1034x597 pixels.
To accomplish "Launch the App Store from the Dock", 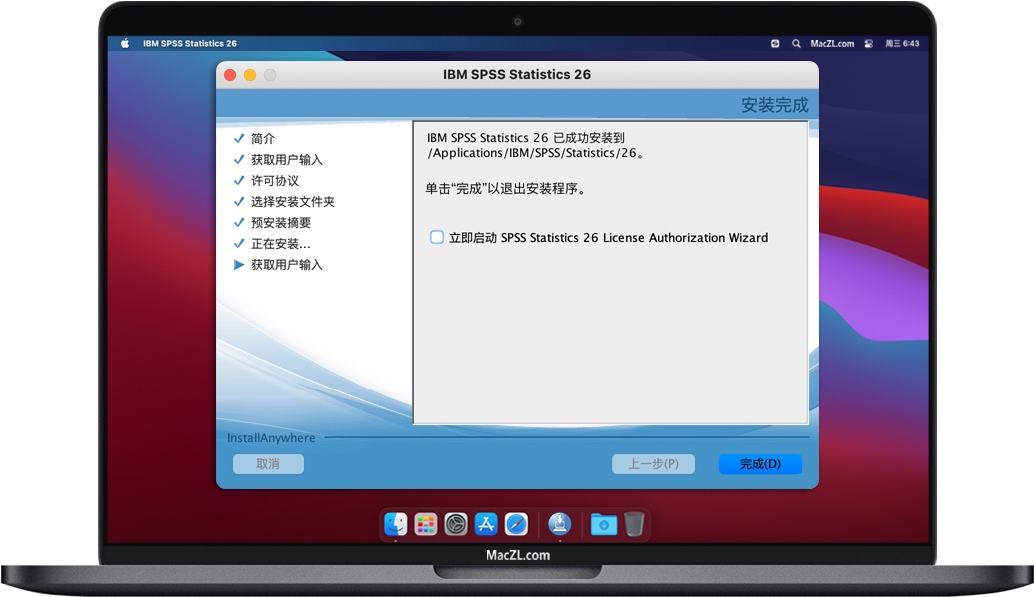I will (485, 523).
